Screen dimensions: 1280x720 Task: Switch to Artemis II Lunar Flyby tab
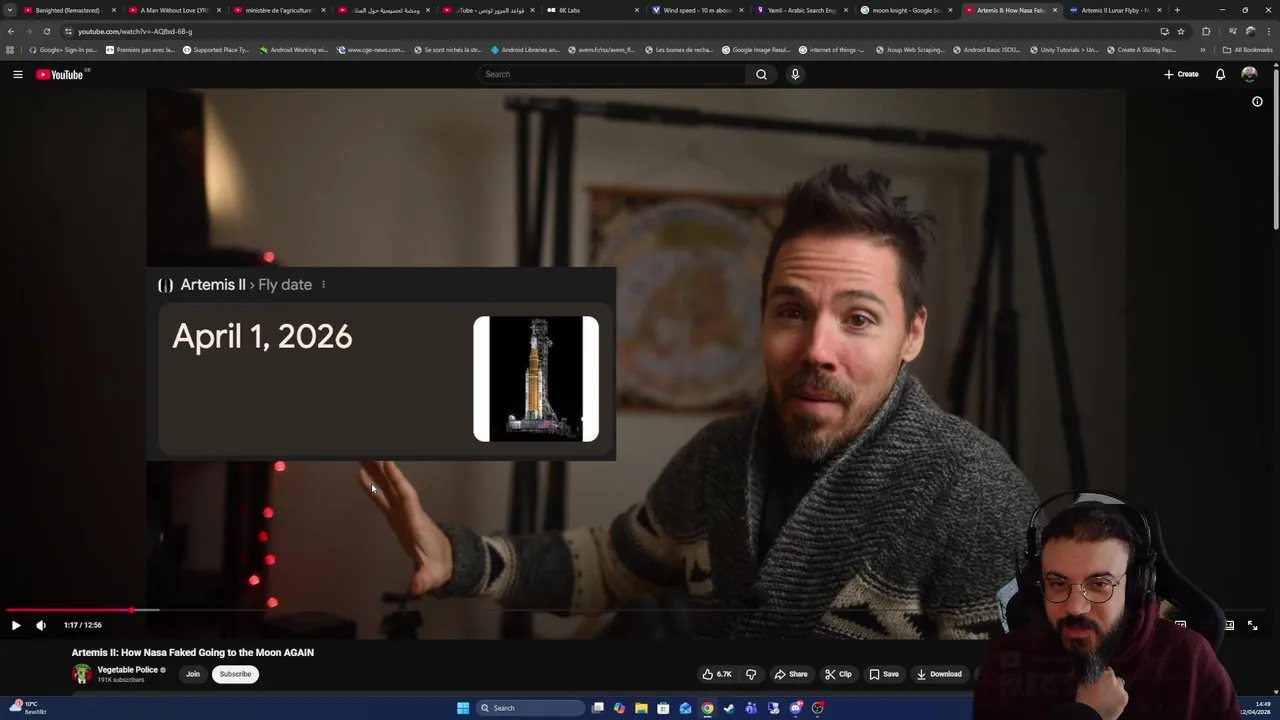1115,10
